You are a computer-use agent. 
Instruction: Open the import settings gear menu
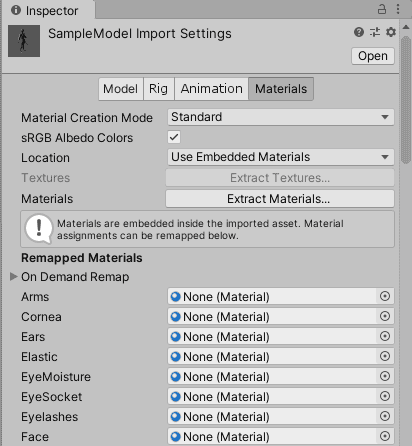coord(391,32)
